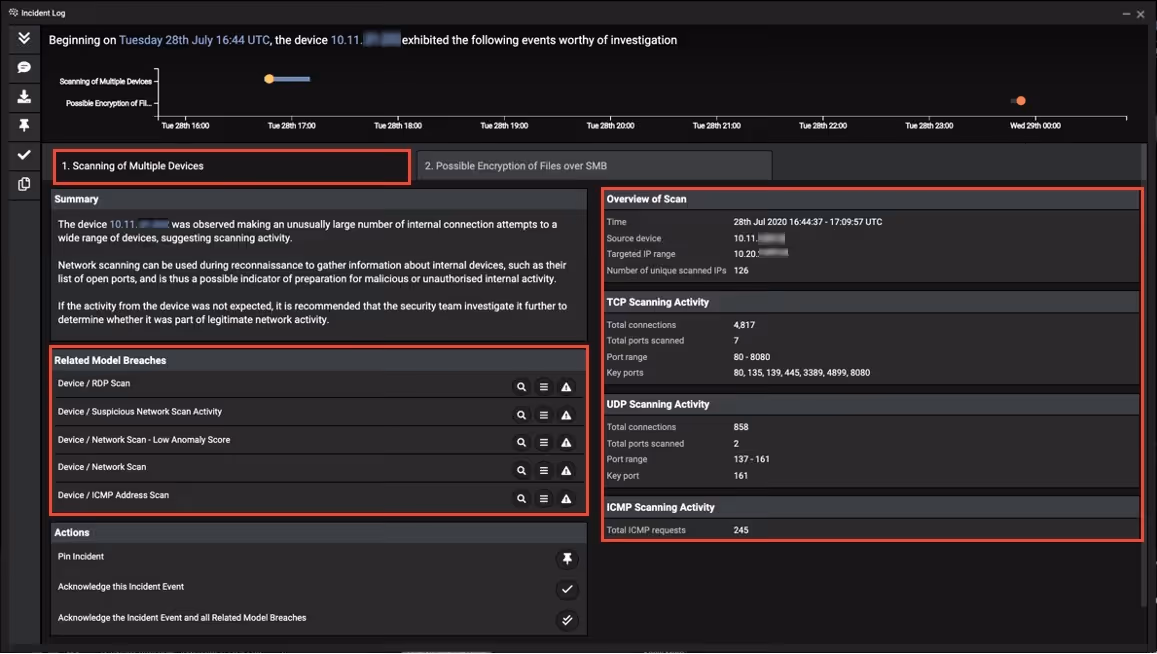Click the pin icon in left sidebar

click(24, 125)
